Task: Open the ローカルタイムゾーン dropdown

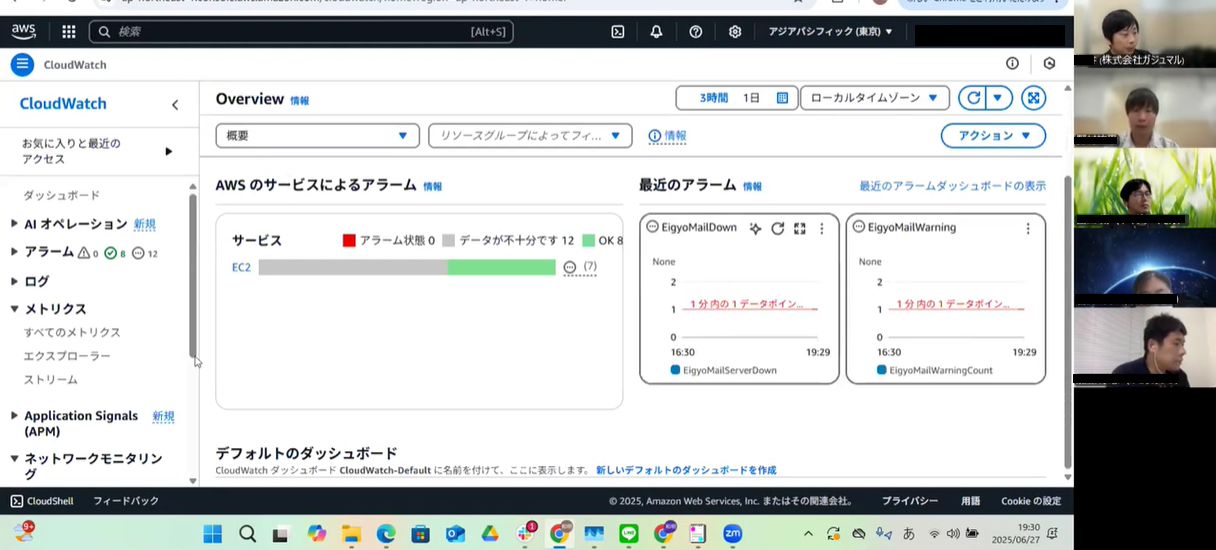Action: coord(875,98)
